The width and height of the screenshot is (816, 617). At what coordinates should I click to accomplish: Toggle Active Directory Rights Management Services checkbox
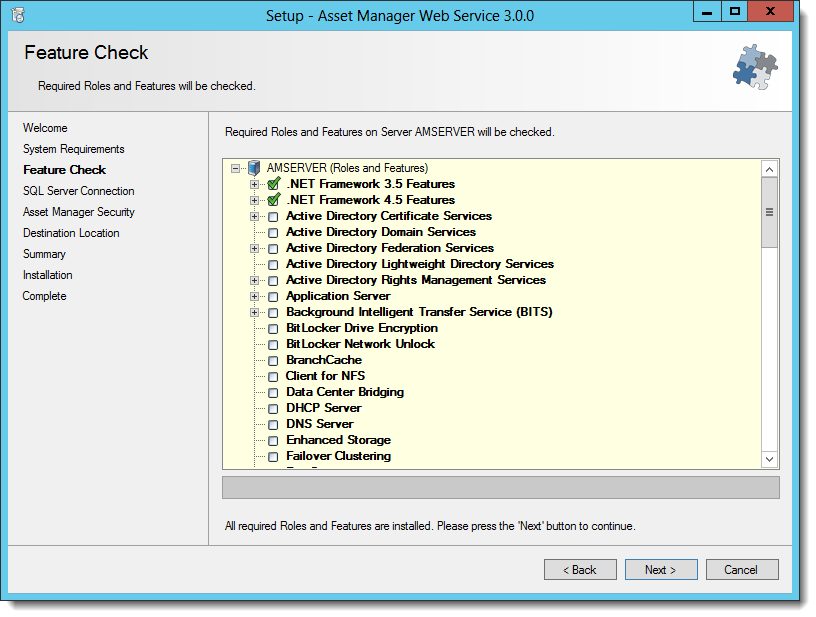coord(273,281)
